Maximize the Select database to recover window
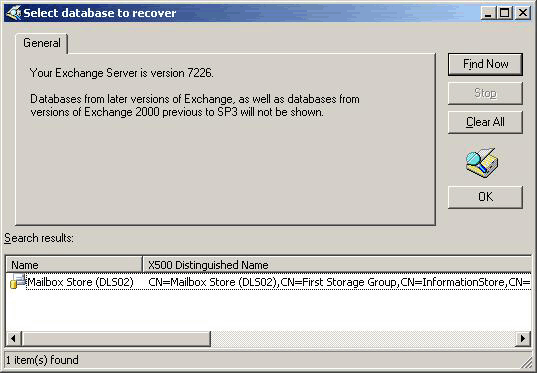The image size is (537, 373). [x=504, y=13]
